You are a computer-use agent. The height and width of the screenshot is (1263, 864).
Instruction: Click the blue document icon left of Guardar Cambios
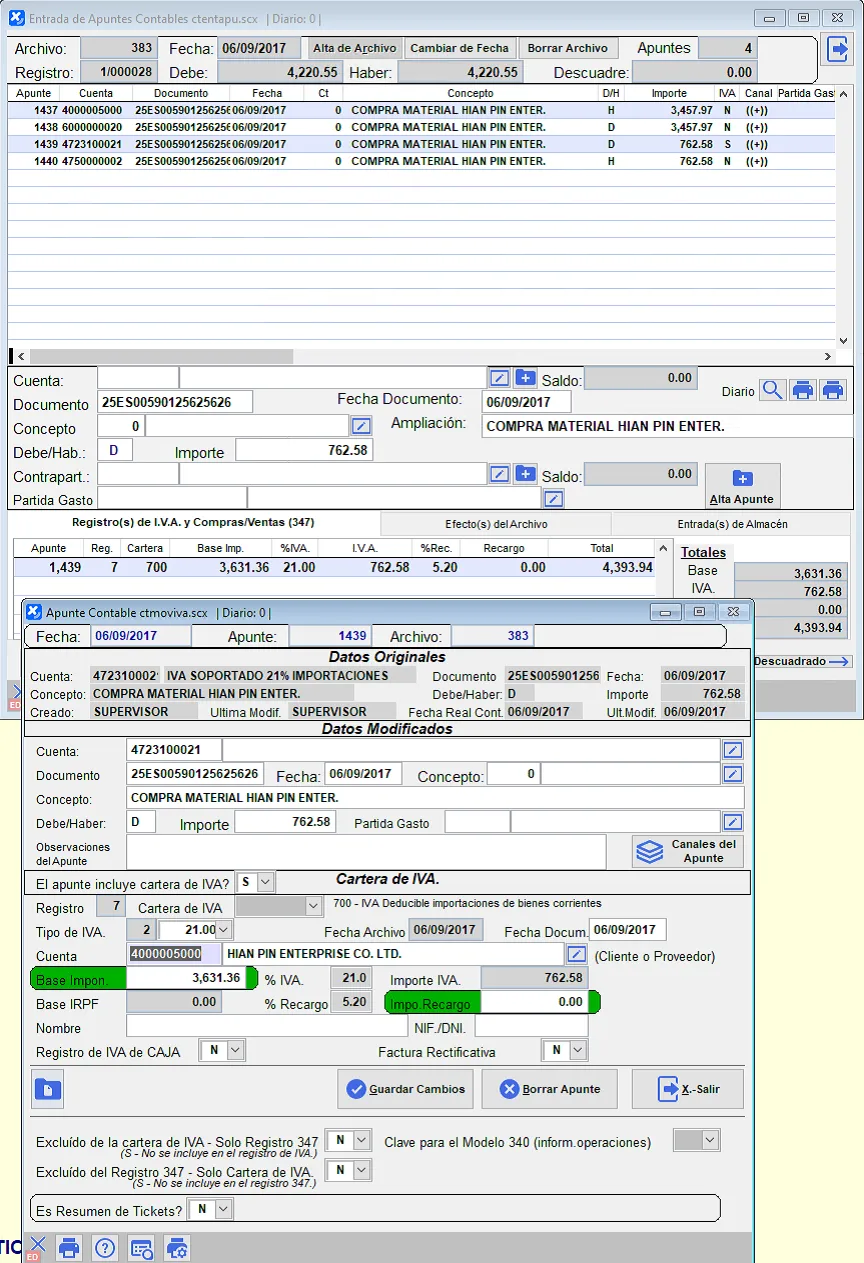(47, 1089)
